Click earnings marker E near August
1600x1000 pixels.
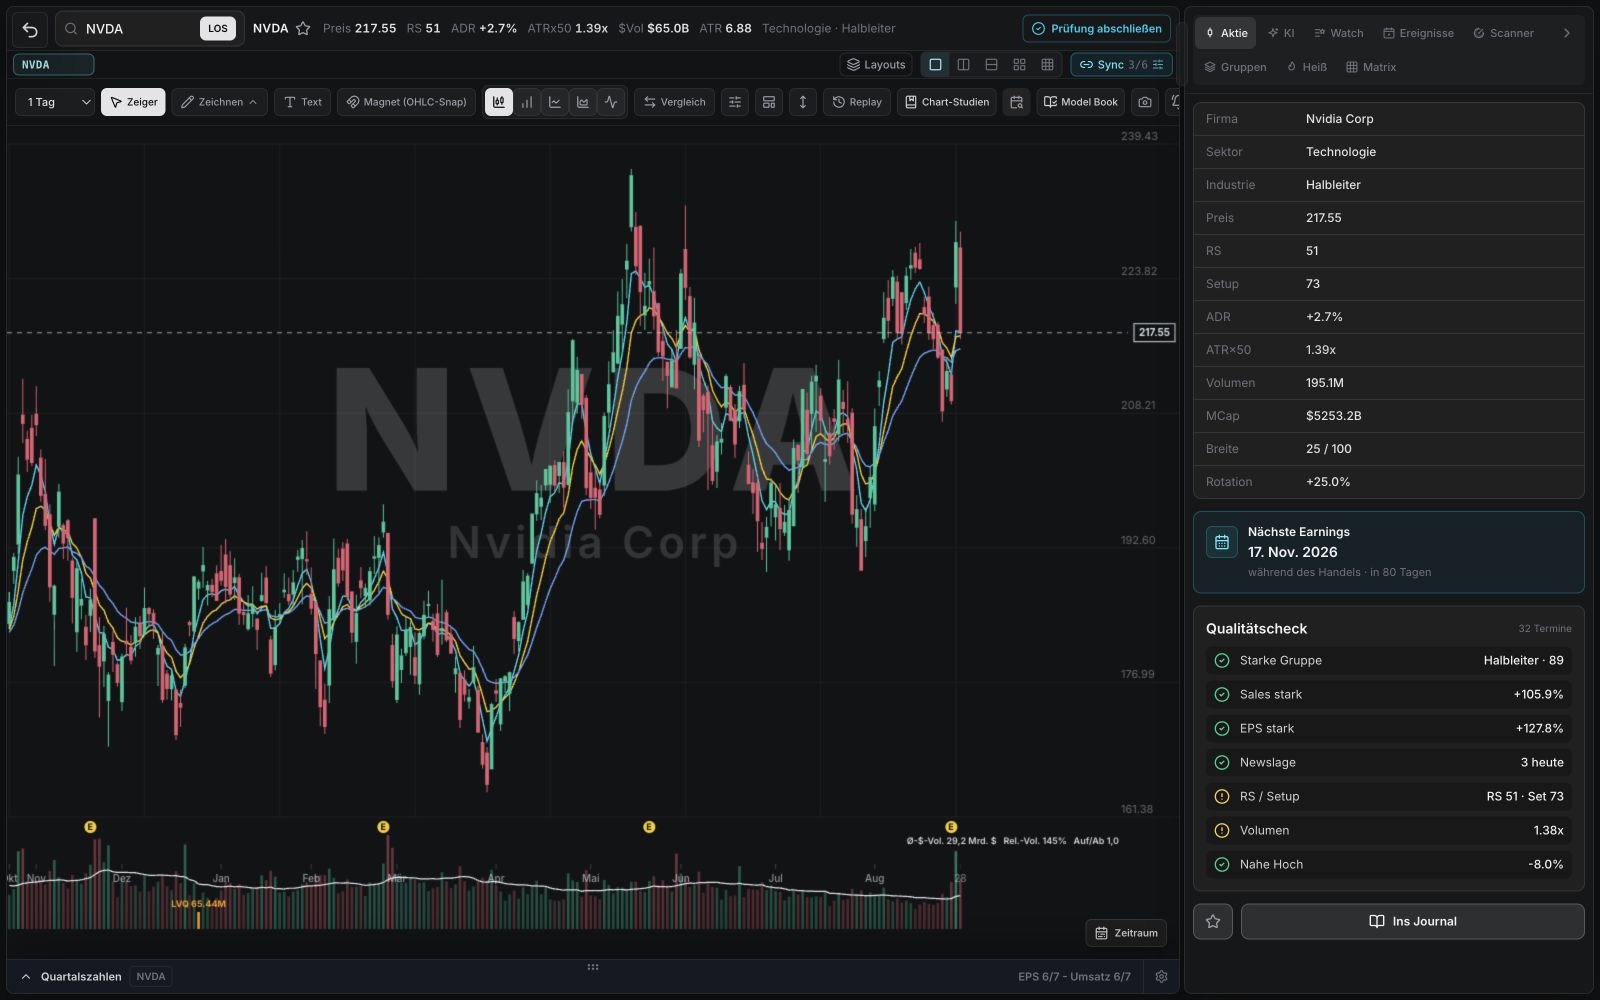tap(951, 827)
